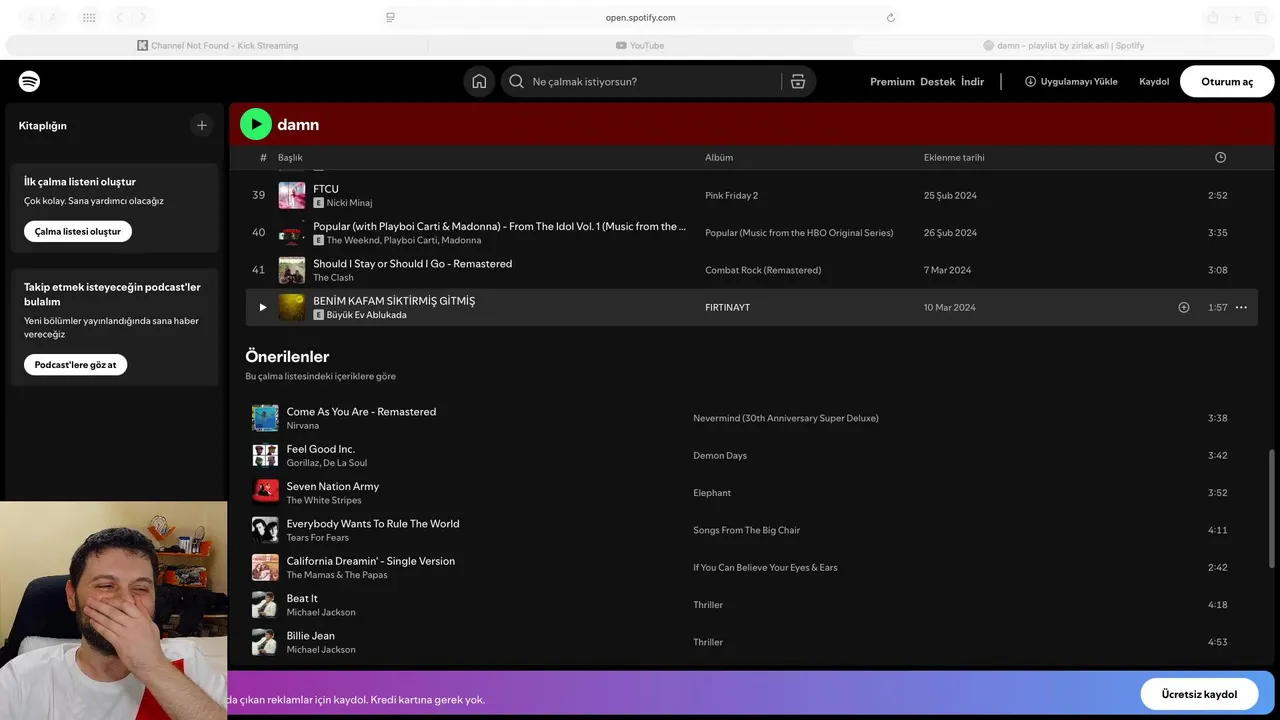Click Ücretsiz kaydol button

1199,694
